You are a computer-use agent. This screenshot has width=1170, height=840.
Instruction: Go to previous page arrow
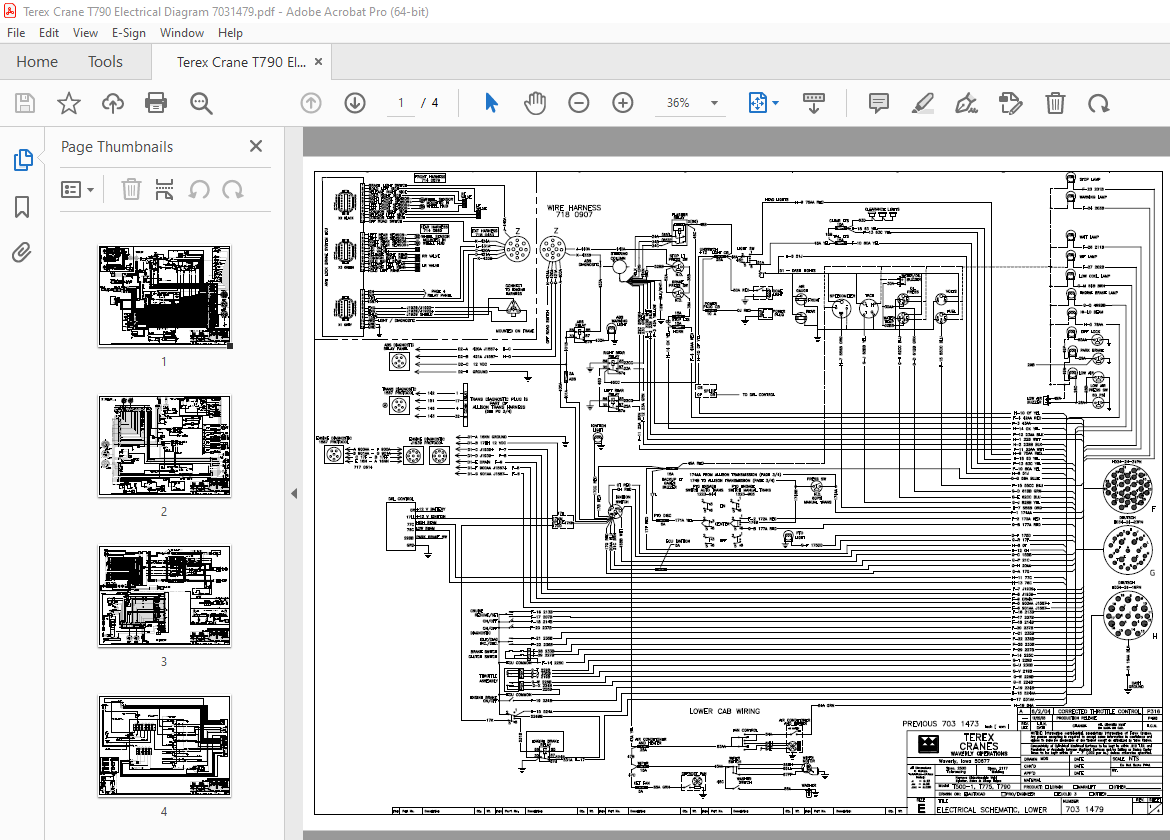coord(311,103)
